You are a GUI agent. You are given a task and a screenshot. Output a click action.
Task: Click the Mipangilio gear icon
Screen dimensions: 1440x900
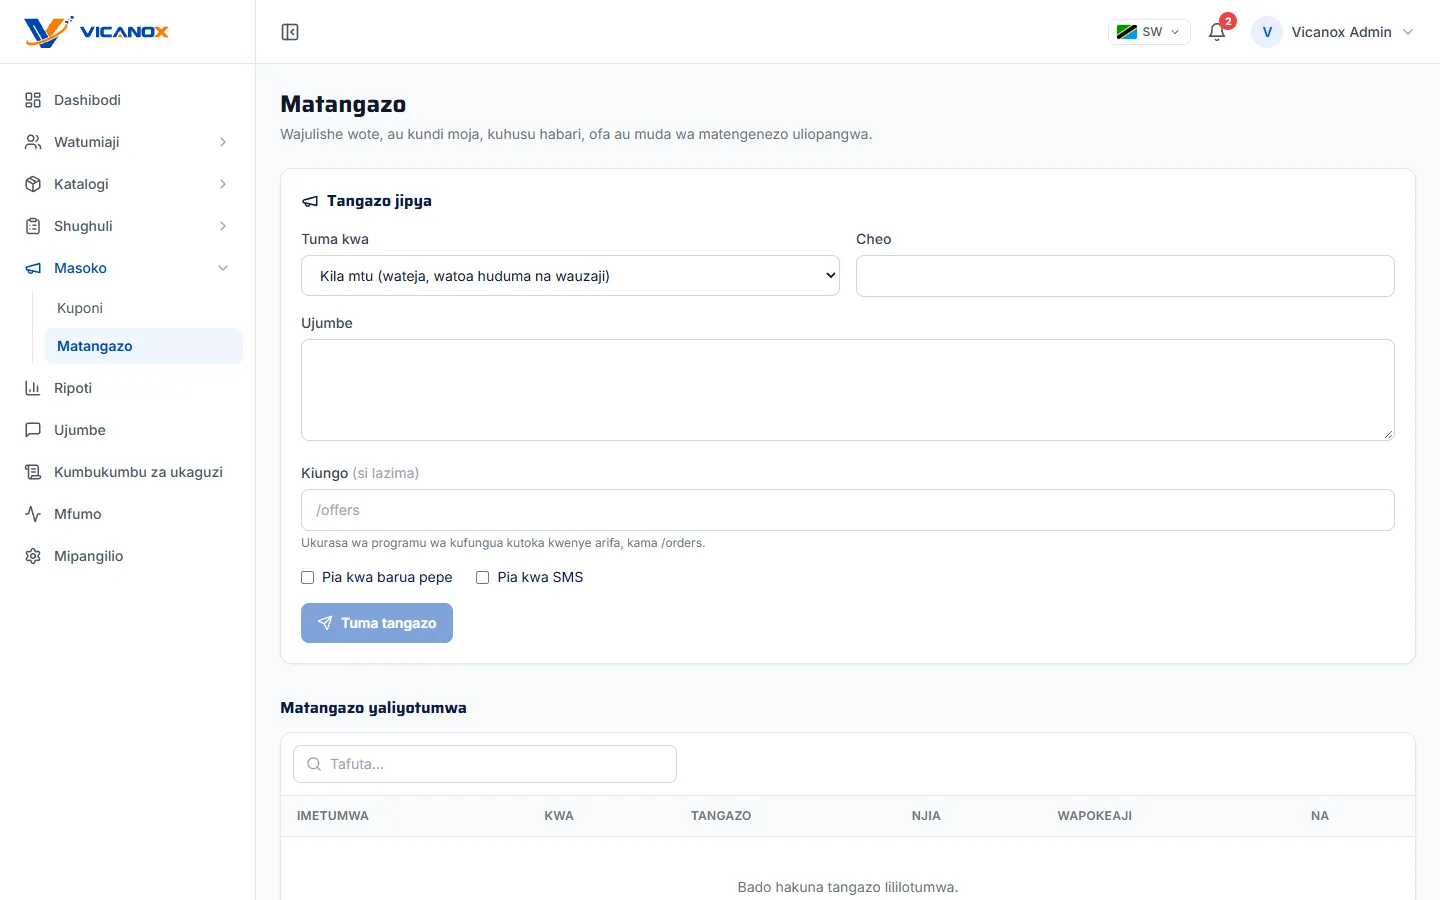pos(33,556)
